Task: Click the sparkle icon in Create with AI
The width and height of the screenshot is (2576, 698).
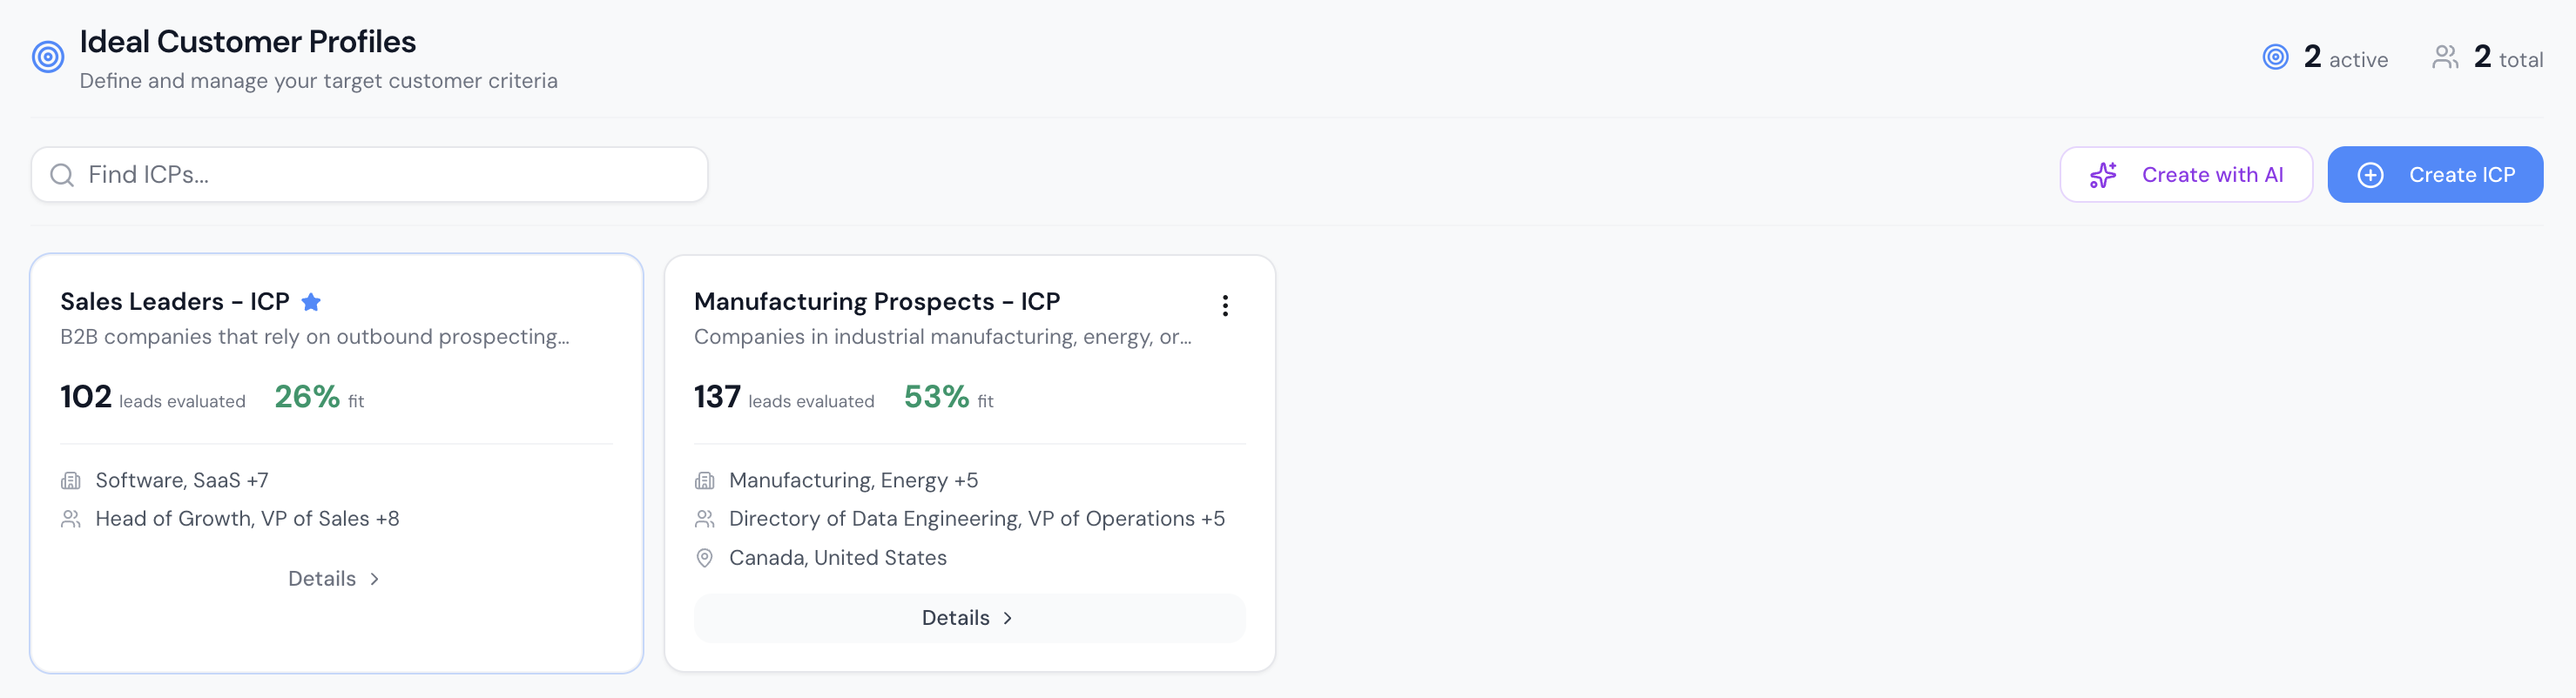Action: tap(2103, 174)
